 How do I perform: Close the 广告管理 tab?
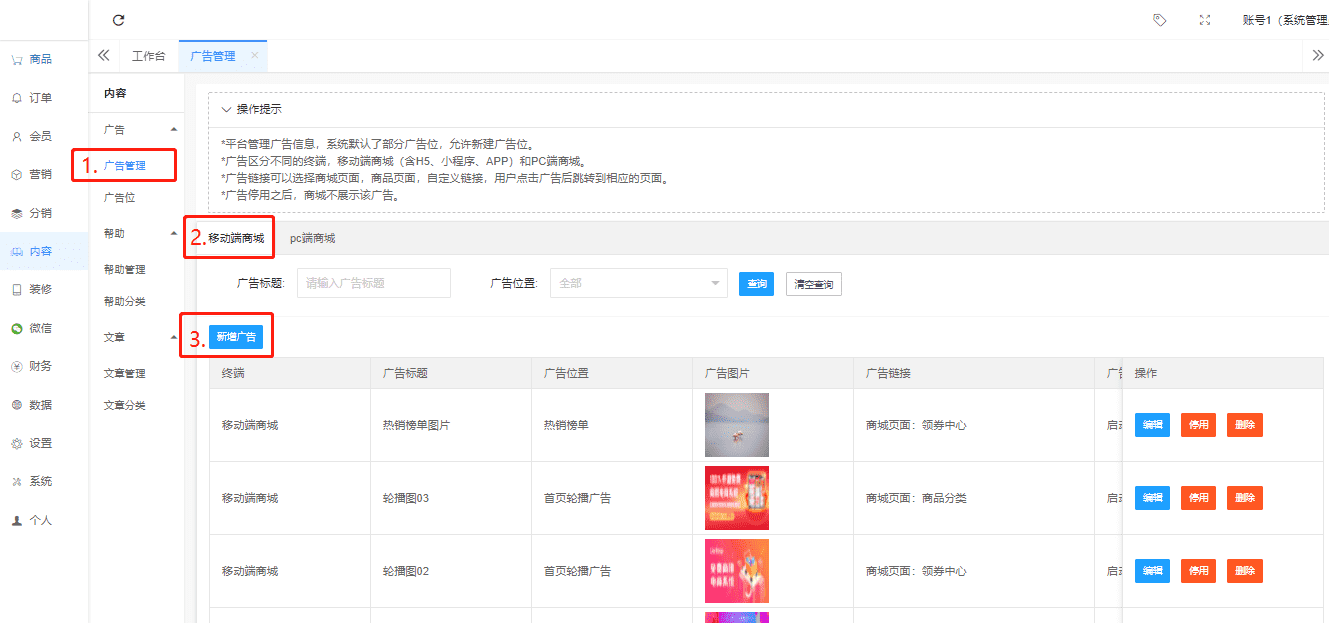point(254,56)
